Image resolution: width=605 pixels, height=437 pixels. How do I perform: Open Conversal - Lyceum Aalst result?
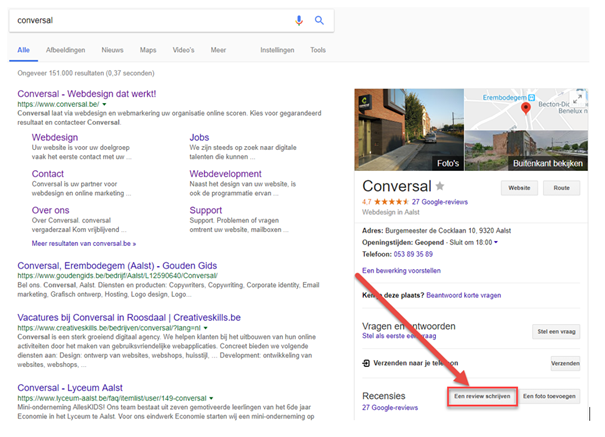click(x=70, y=388)
